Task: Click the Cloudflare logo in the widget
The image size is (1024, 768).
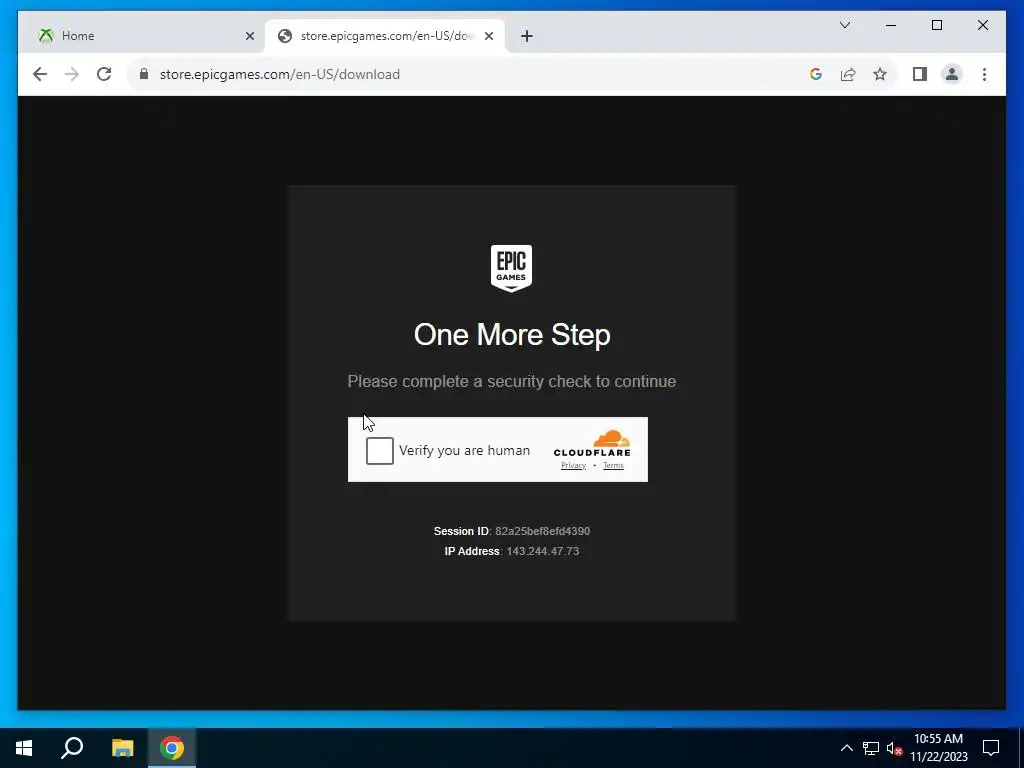Action: (592, 443)
